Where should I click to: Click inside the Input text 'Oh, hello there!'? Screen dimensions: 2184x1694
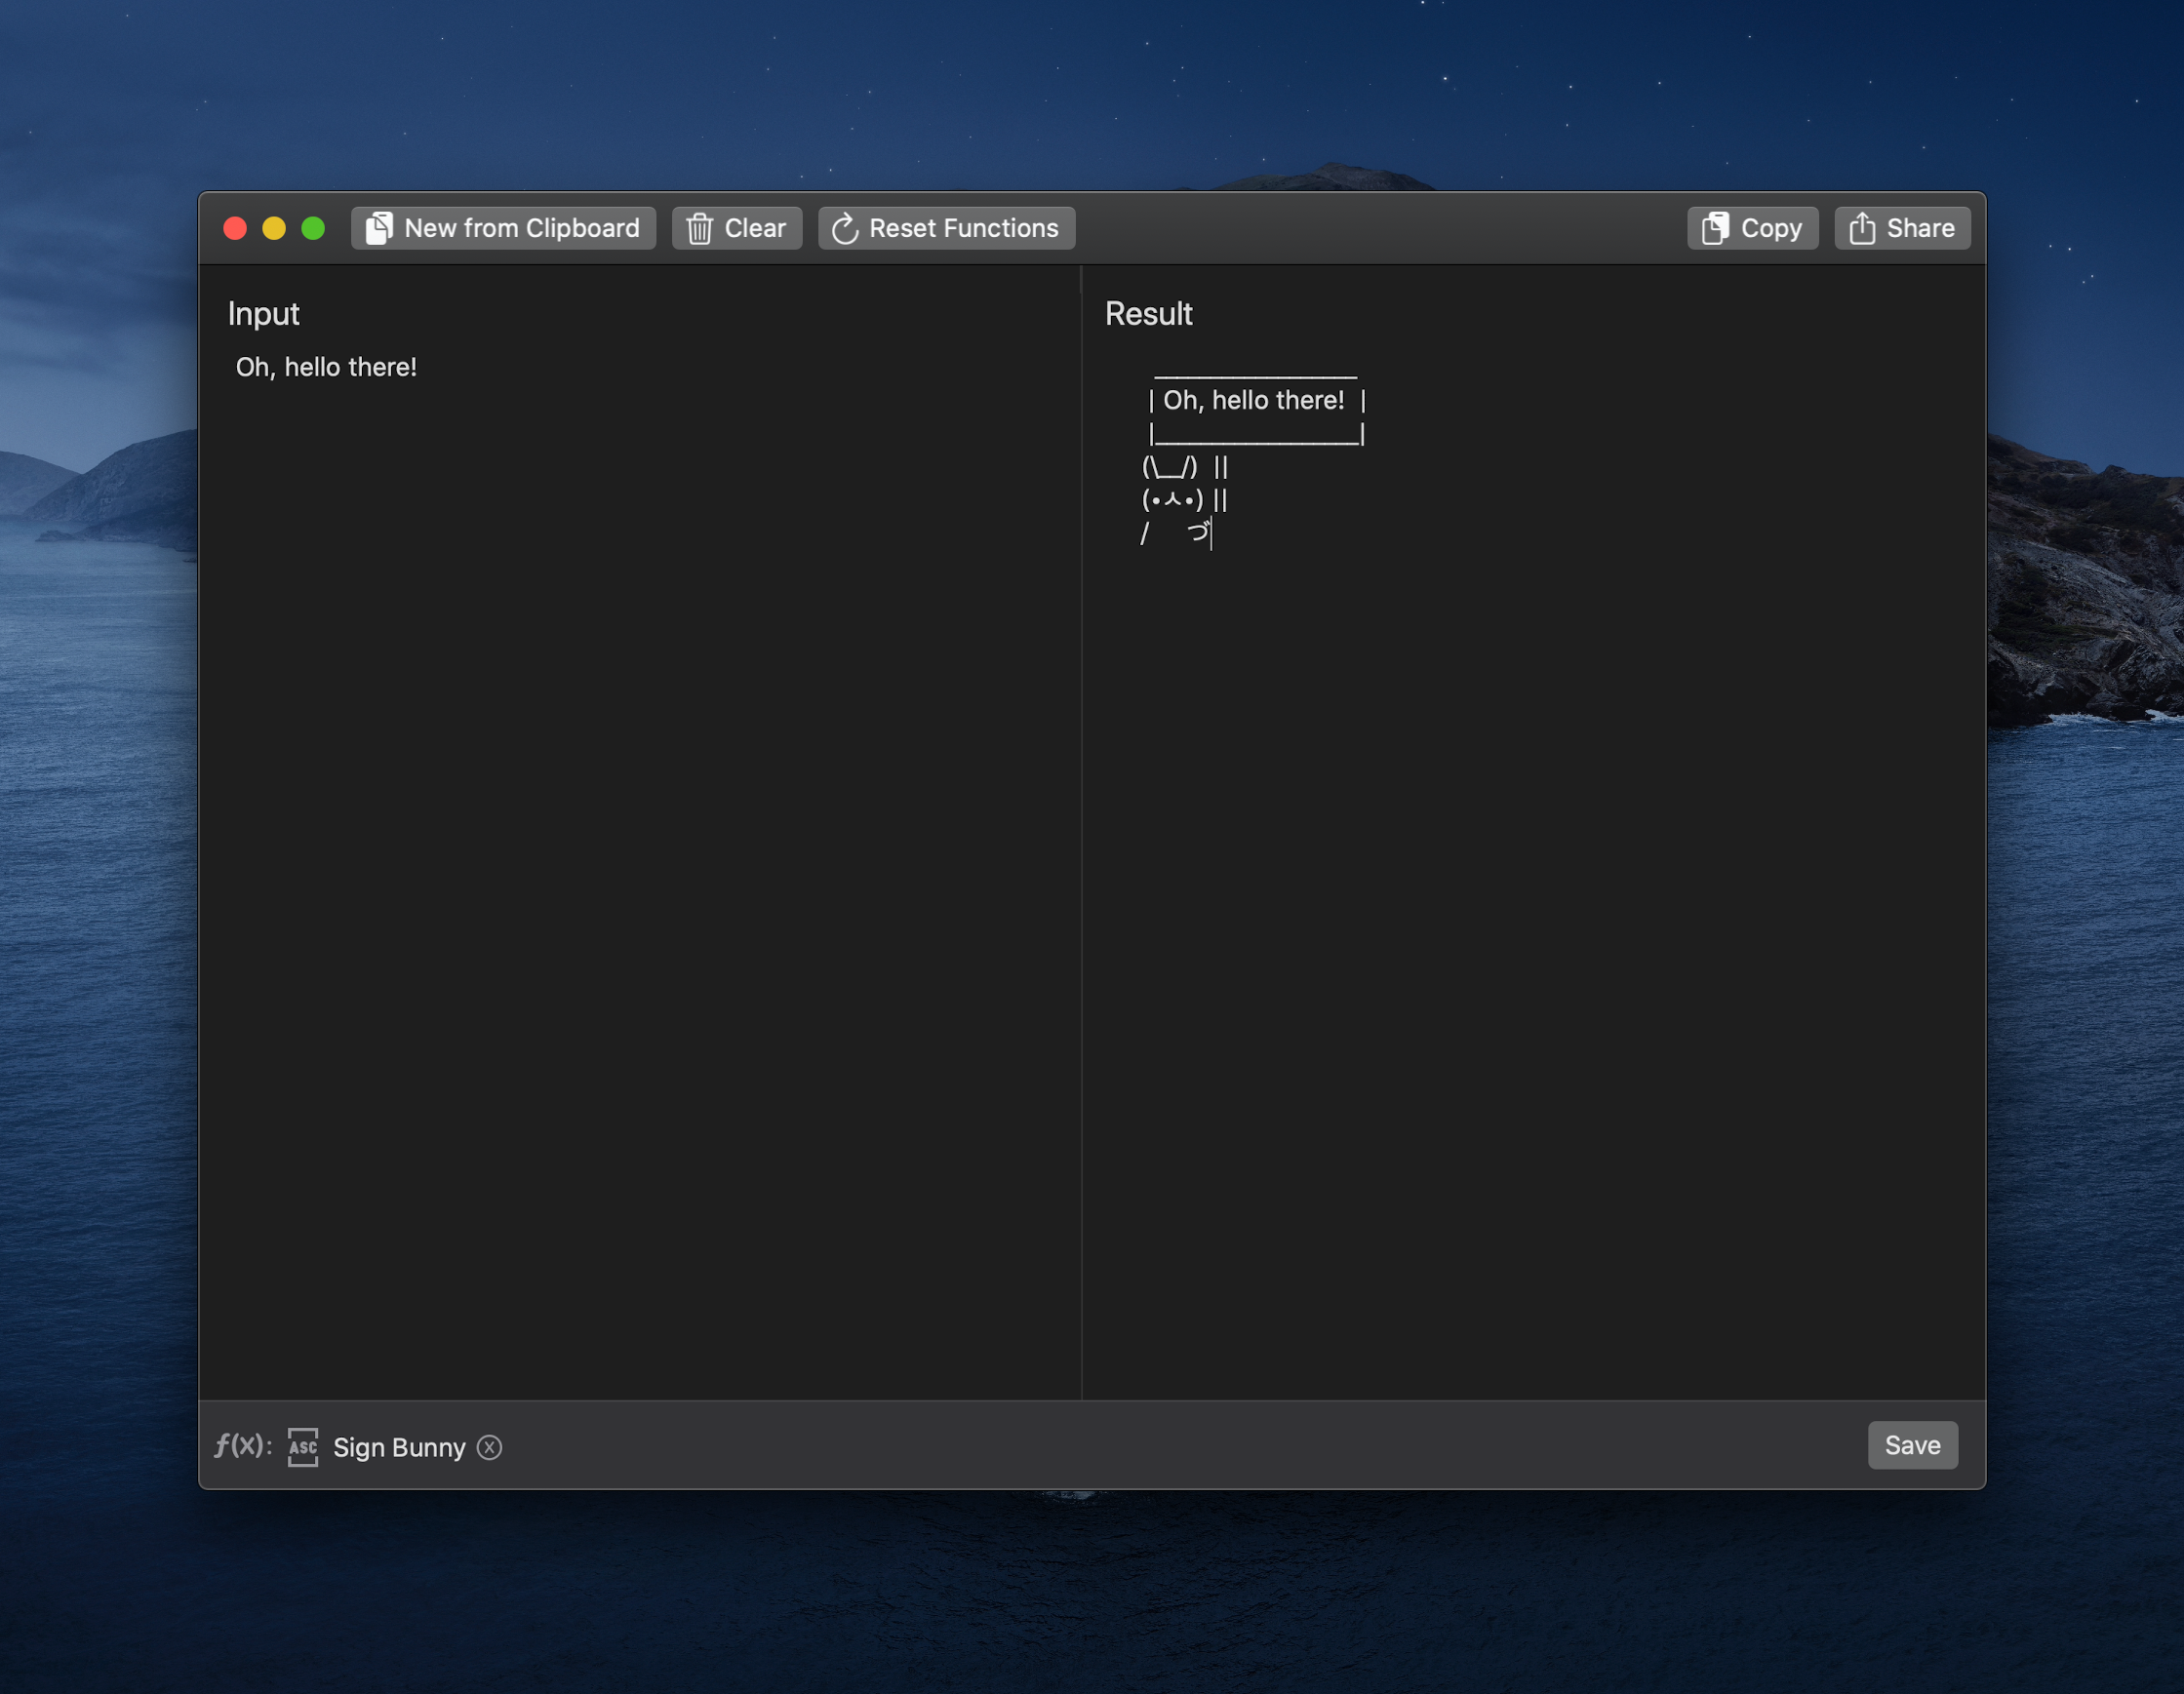[x=326, y=367]
